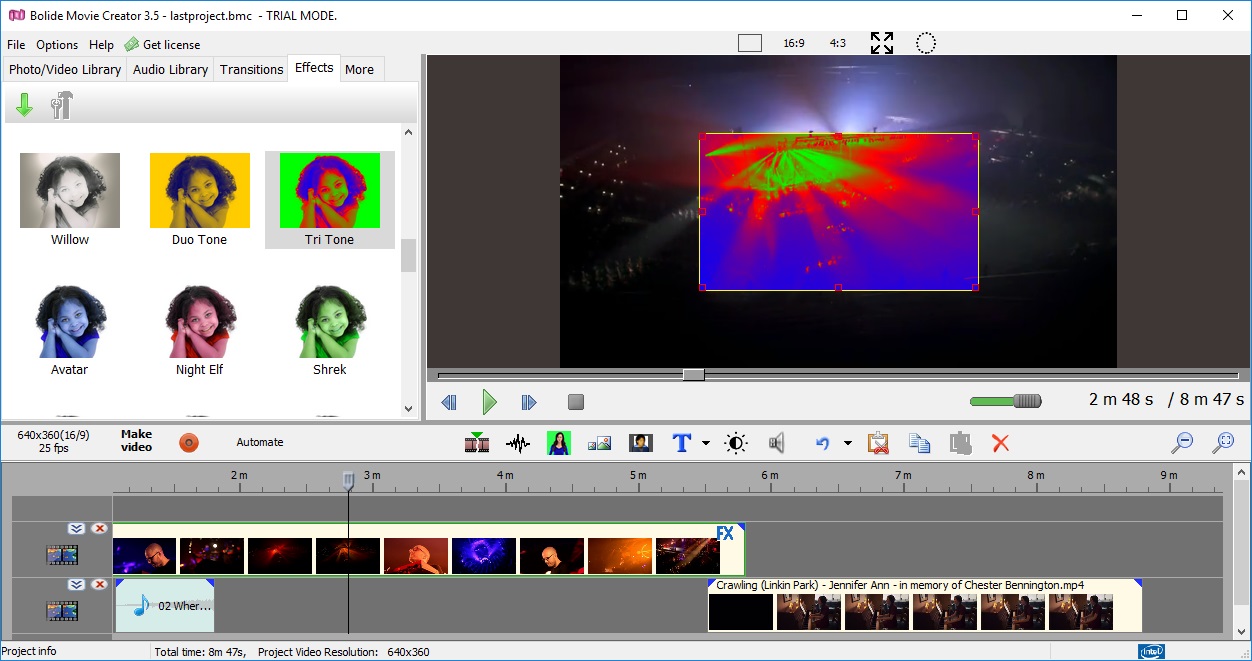The image size is (1252, 661).
Task: Click the speaker volume icon
Action: pos(777,443)
